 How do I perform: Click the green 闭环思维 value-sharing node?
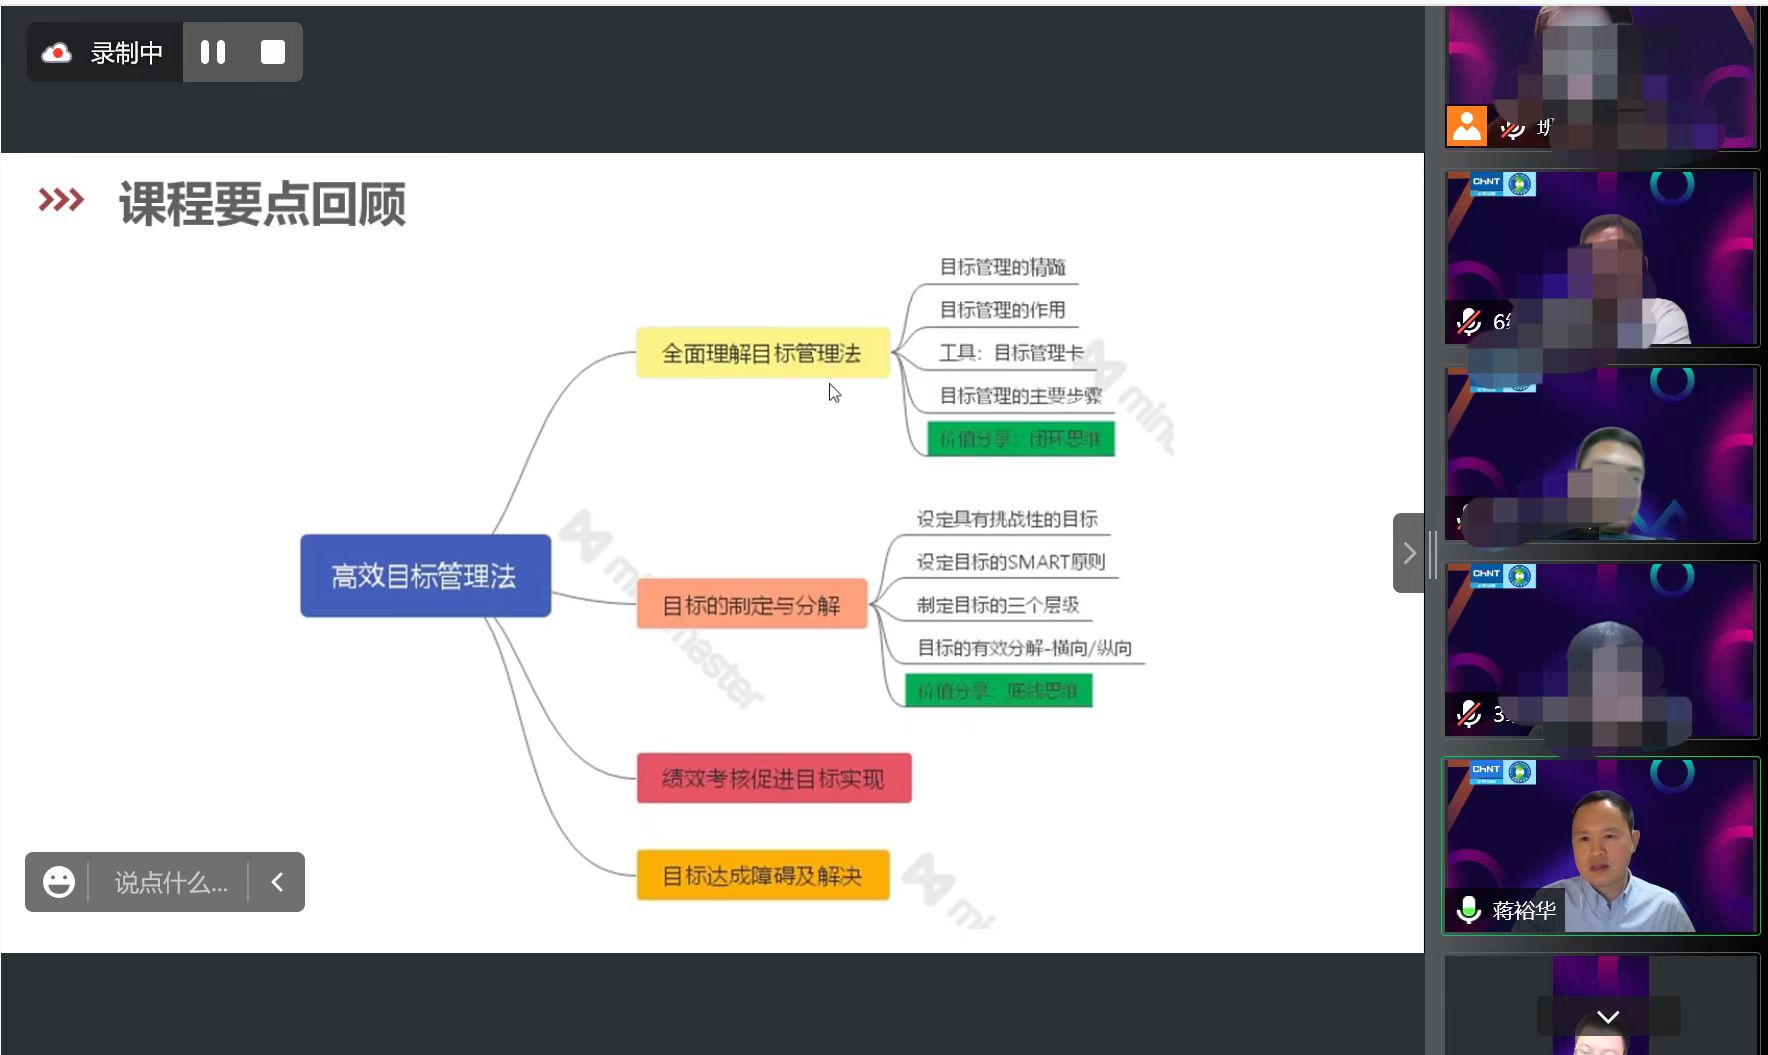pos(1020,439)
